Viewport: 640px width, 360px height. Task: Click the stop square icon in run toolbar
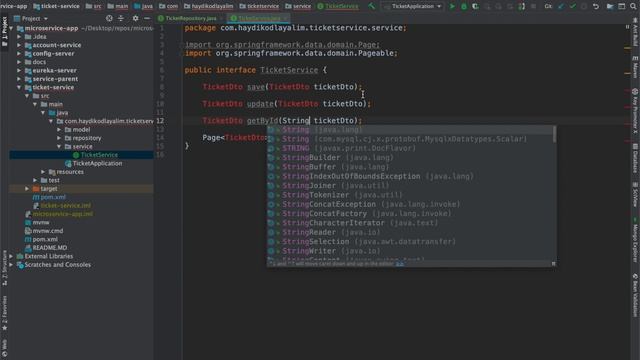pyautogui.click(x=533, y=6)
